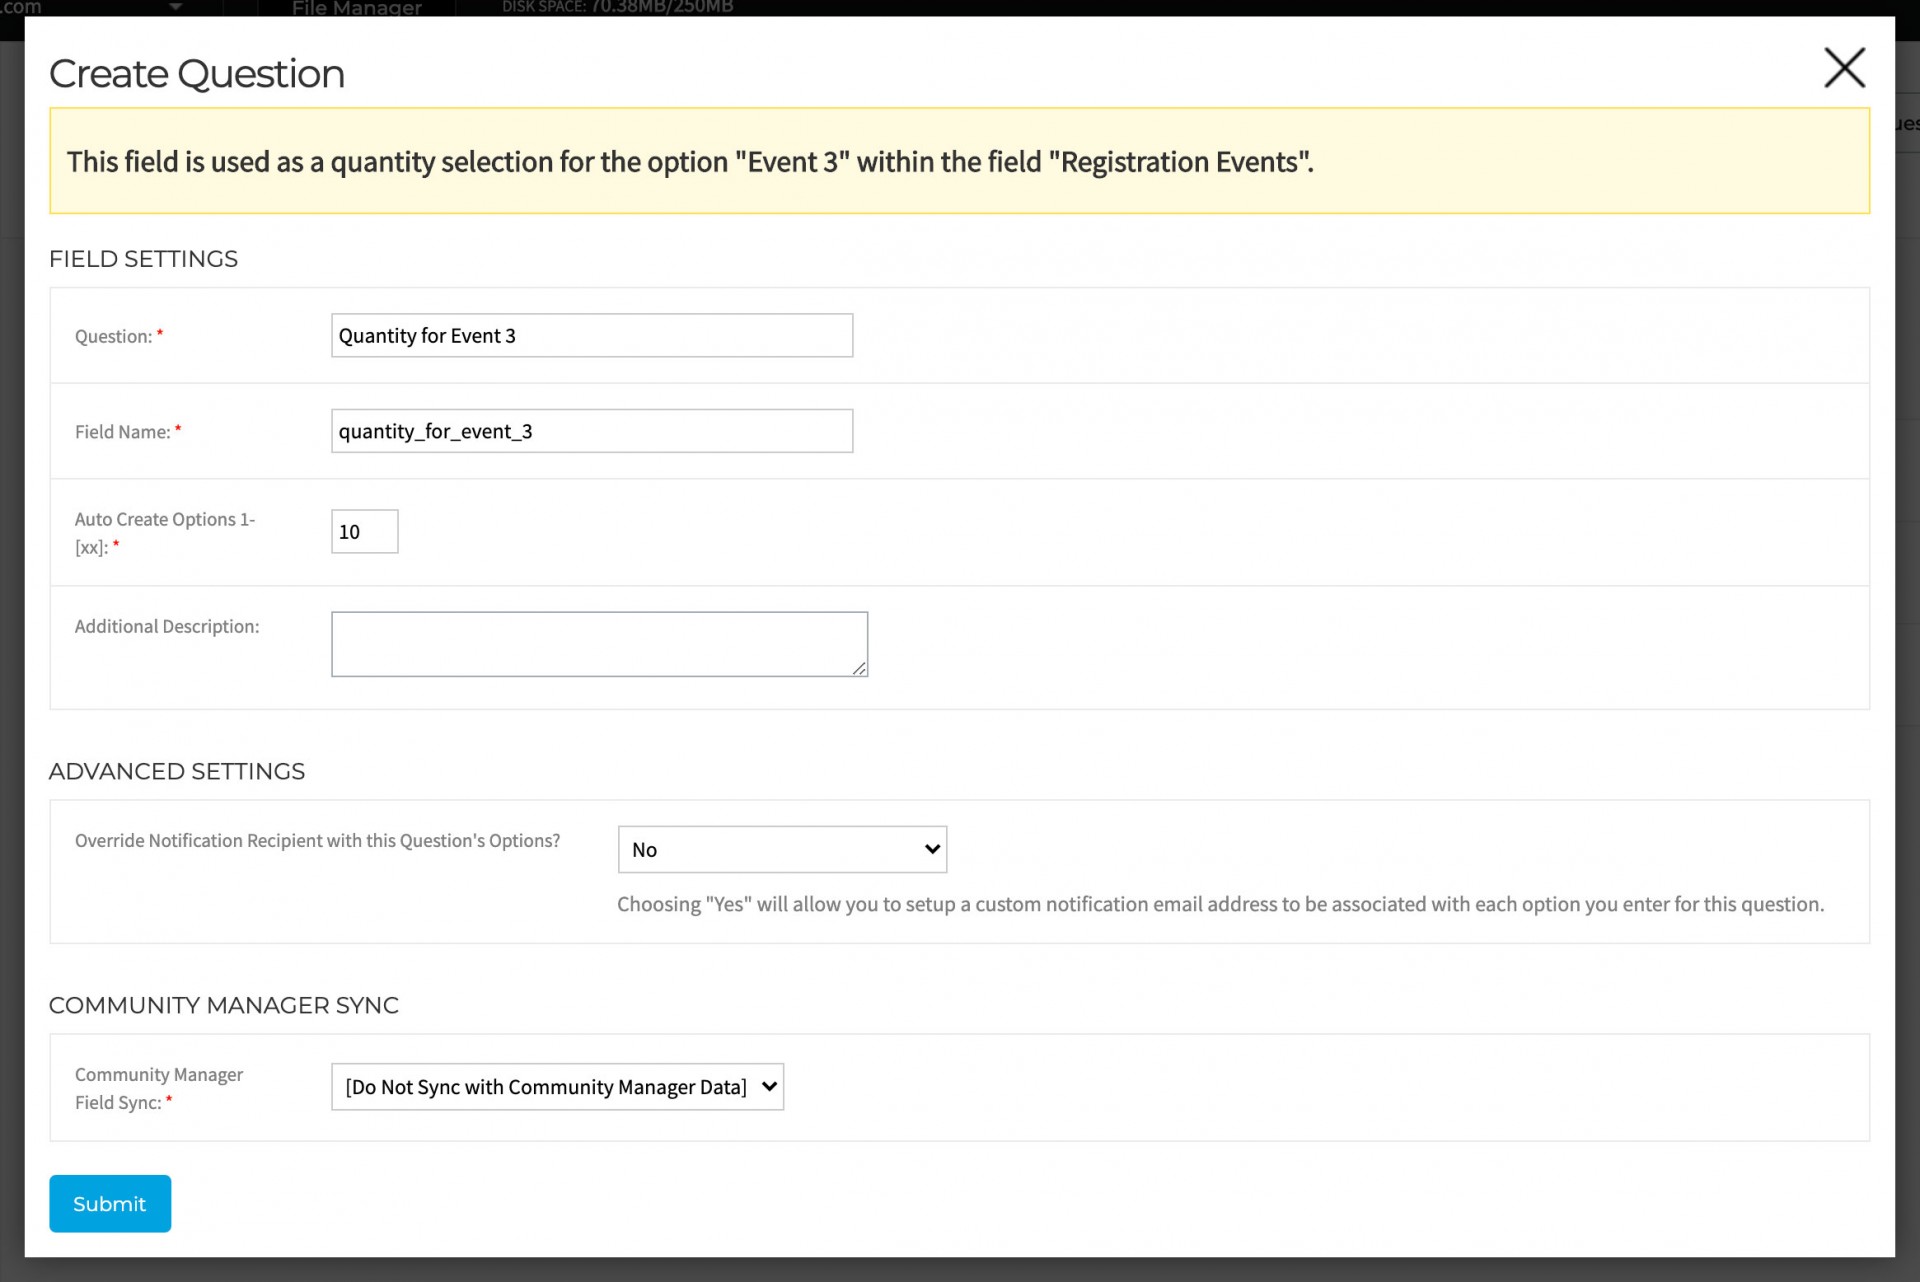Screen dimensions: 1920x1282
Task: Click into the Question text field
Action: (591, 335)
